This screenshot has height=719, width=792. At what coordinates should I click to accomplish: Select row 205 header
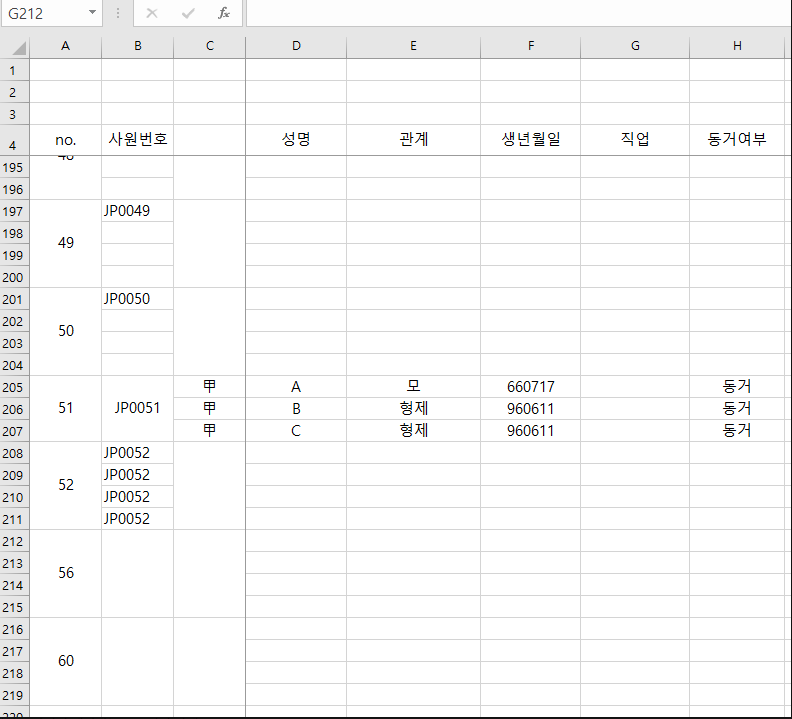tap(14, 387)
